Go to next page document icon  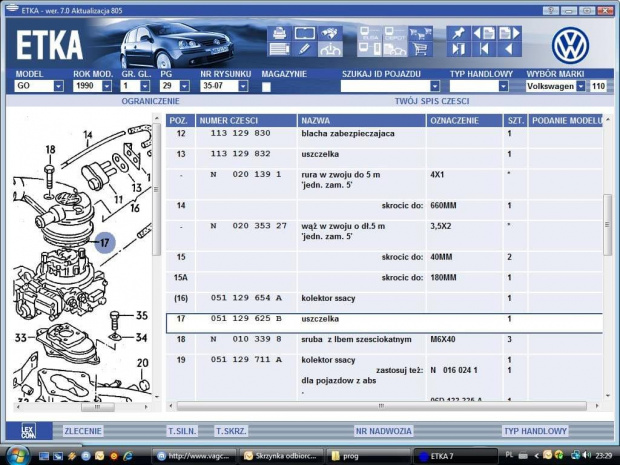(x=509, y=33)
